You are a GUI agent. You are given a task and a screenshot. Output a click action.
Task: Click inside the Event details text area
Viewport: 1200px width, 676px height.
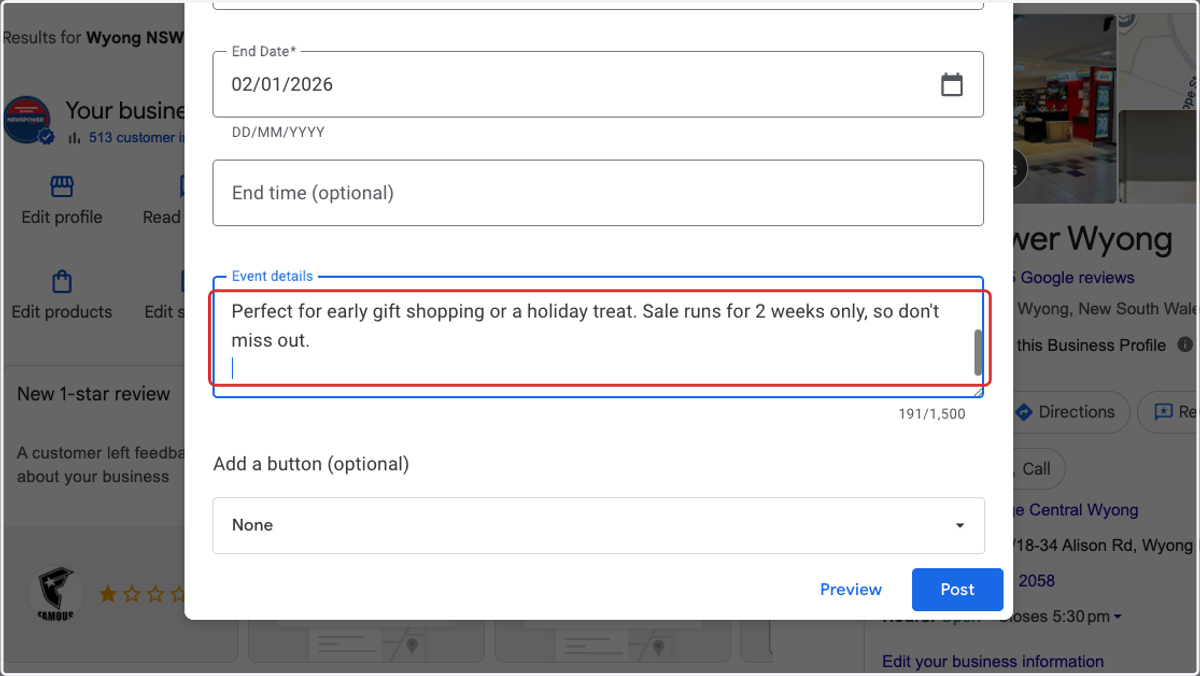(598, 339)
